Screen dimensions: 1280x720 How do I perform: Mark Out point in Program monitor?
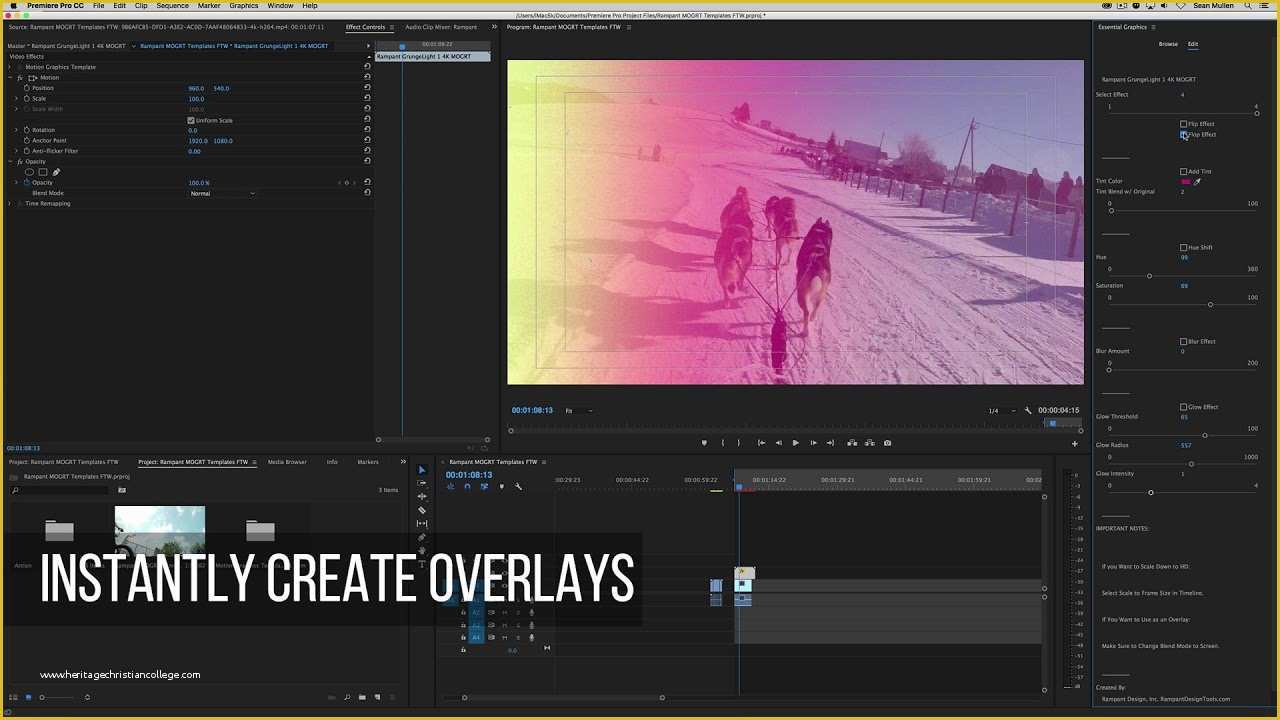[739, 443]
